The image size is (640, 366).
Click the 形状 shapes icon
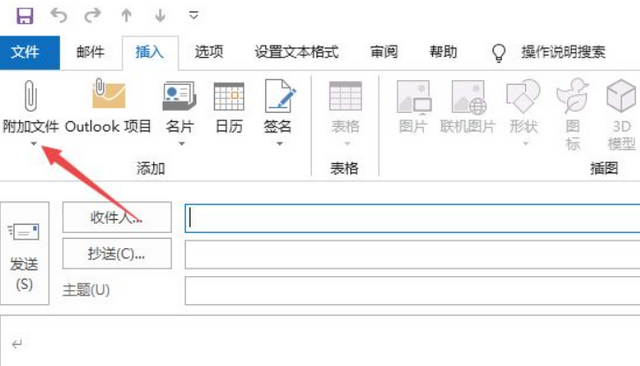(x=523, y=96)
